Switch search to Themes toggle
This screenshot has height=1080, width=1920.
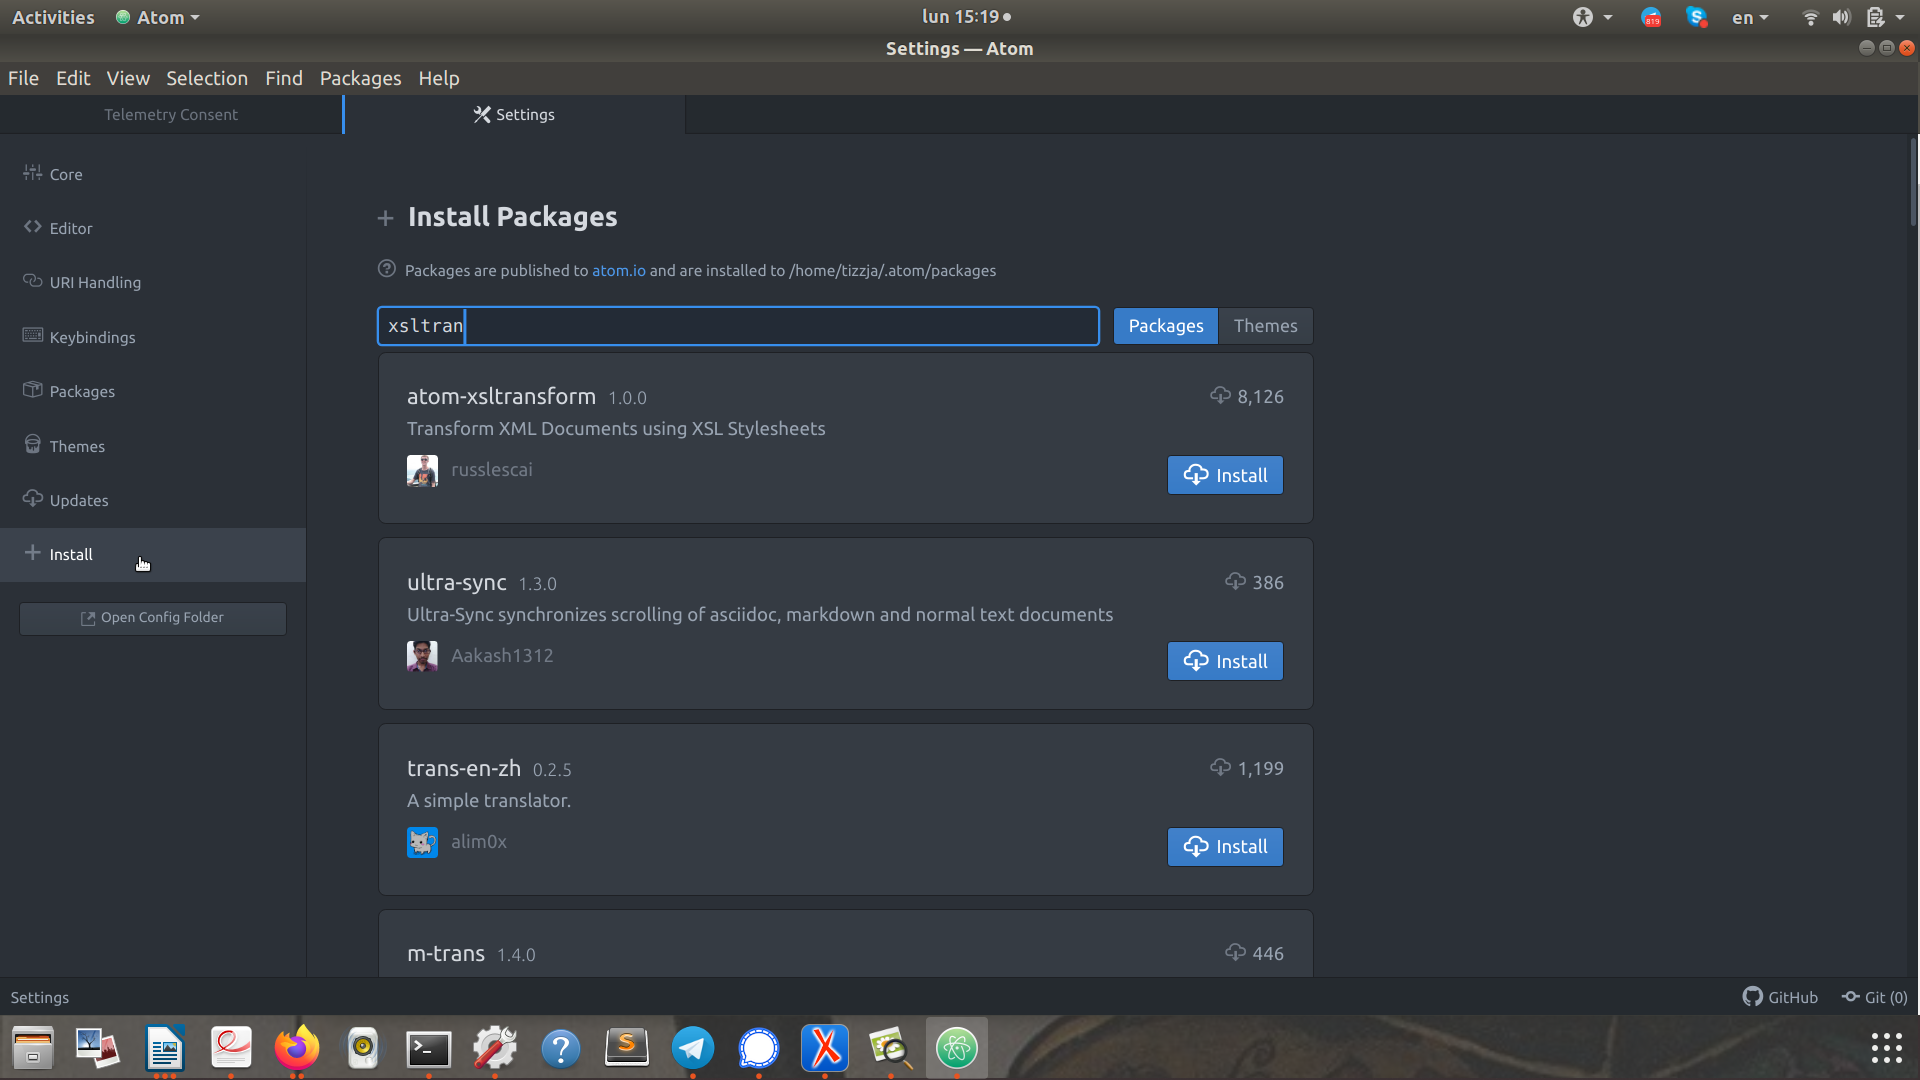1265,326
